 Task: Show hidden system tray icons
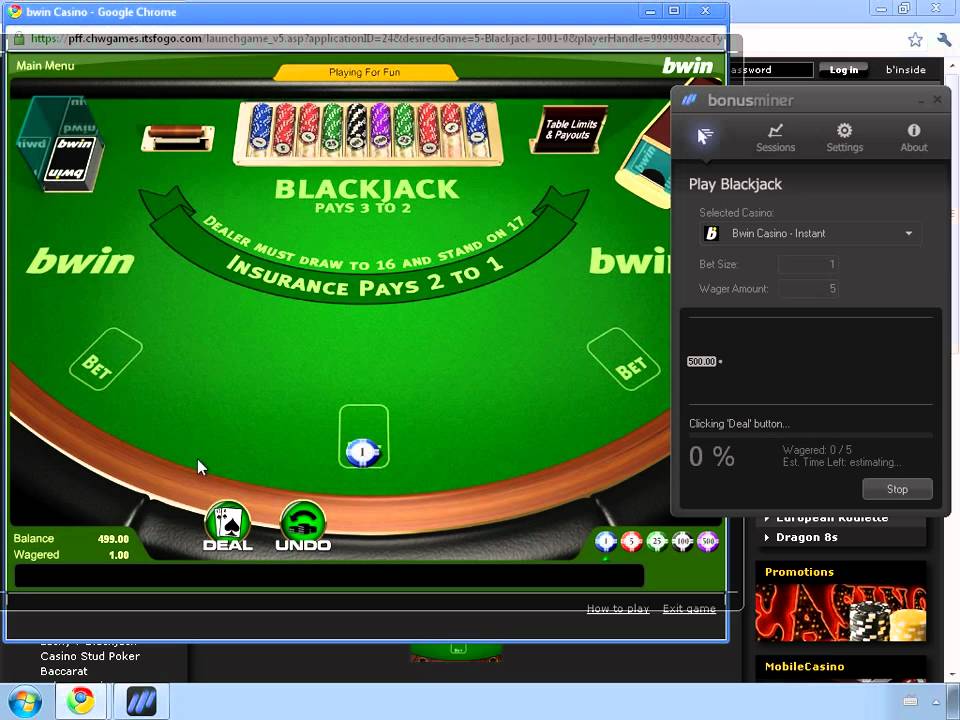point(936,702)
